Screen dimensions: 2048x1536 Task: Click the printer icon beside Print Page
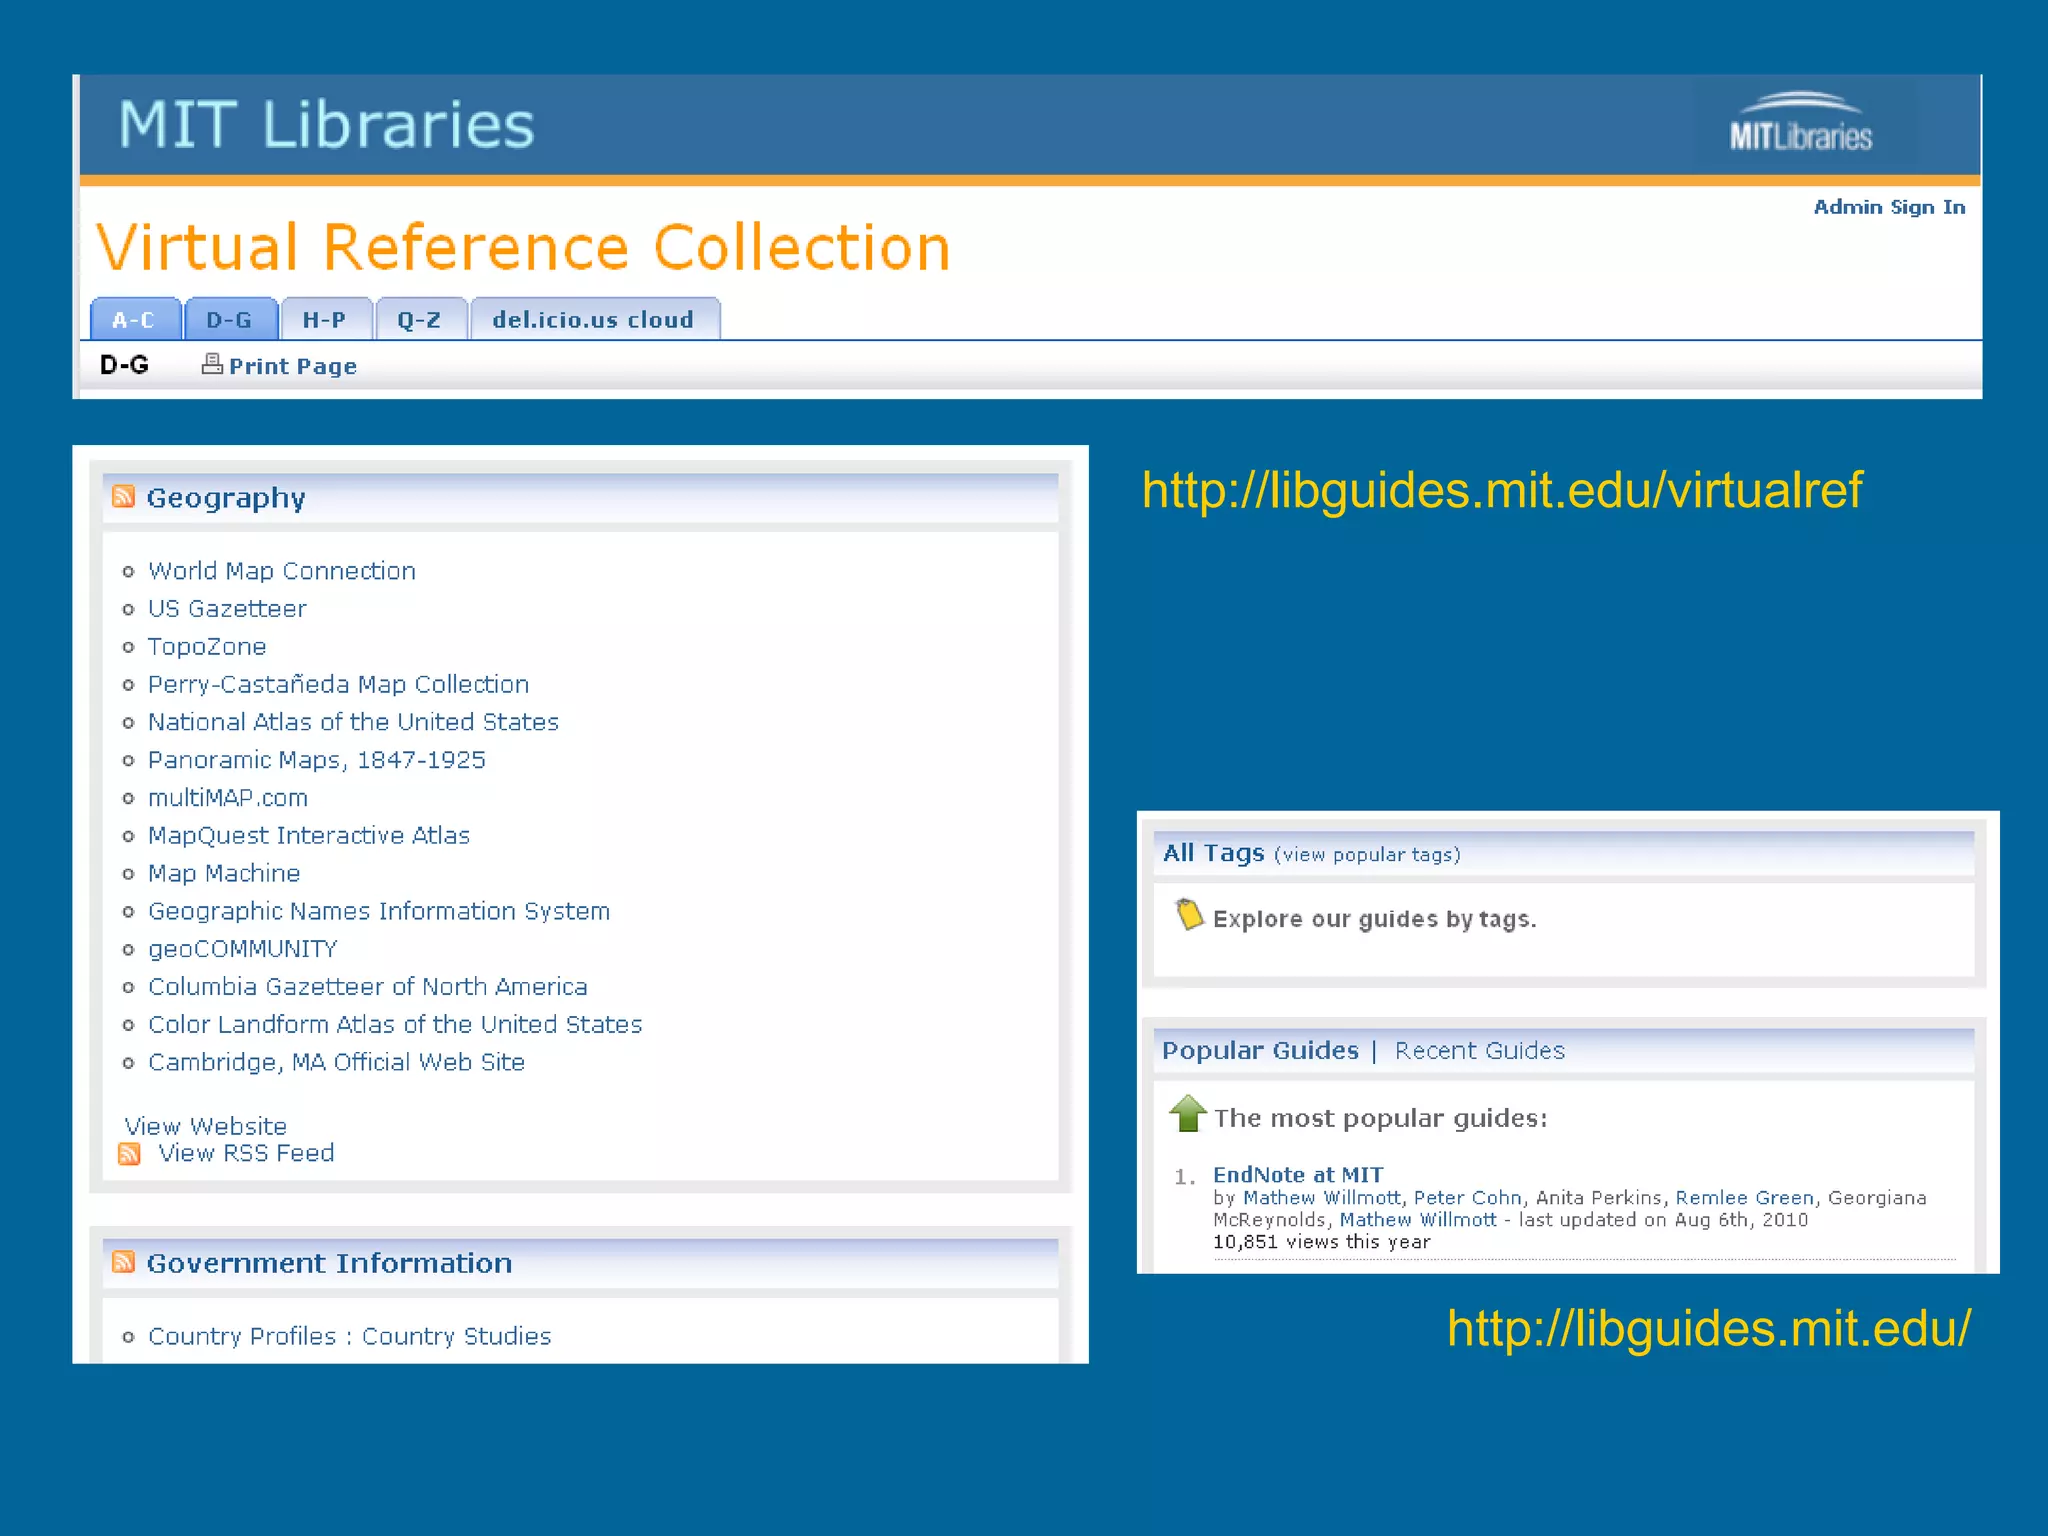212,364
